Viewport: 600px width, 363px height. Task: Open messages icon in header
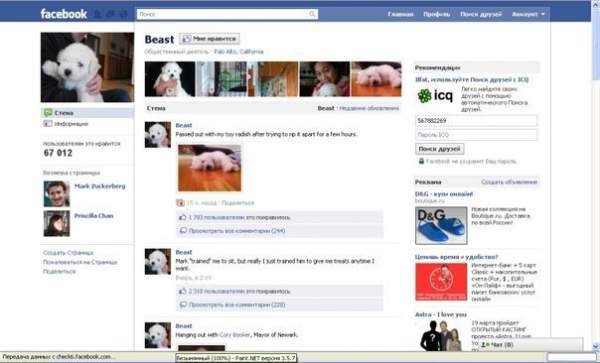point(110,15)
